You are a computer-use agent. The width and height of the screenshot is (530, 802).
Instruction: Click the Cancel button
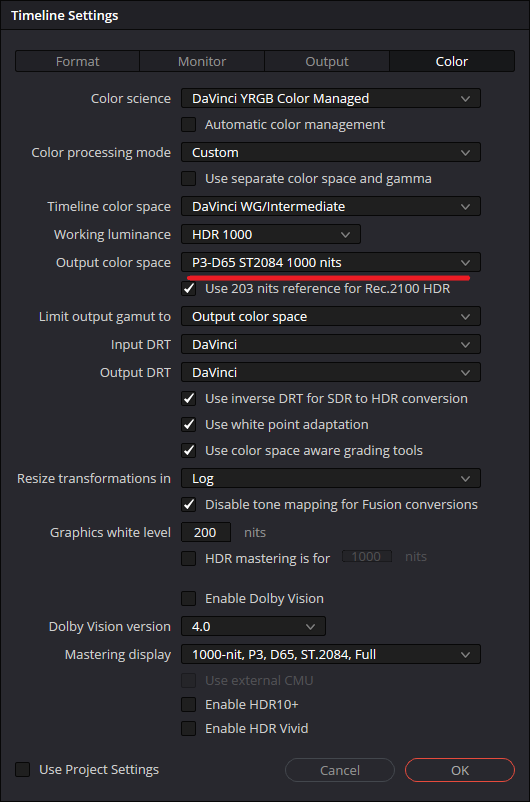point(340,770)
